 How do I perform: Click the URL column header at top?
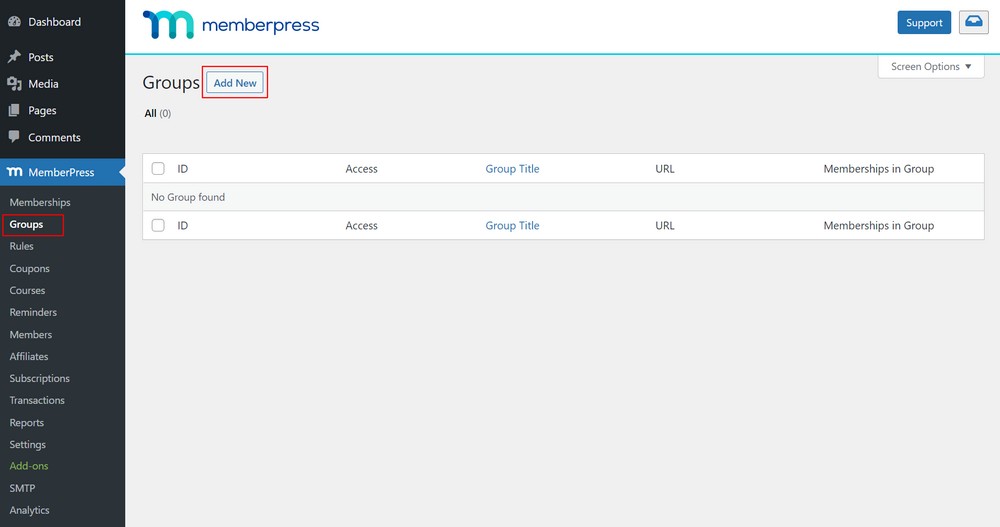(665, 168)
